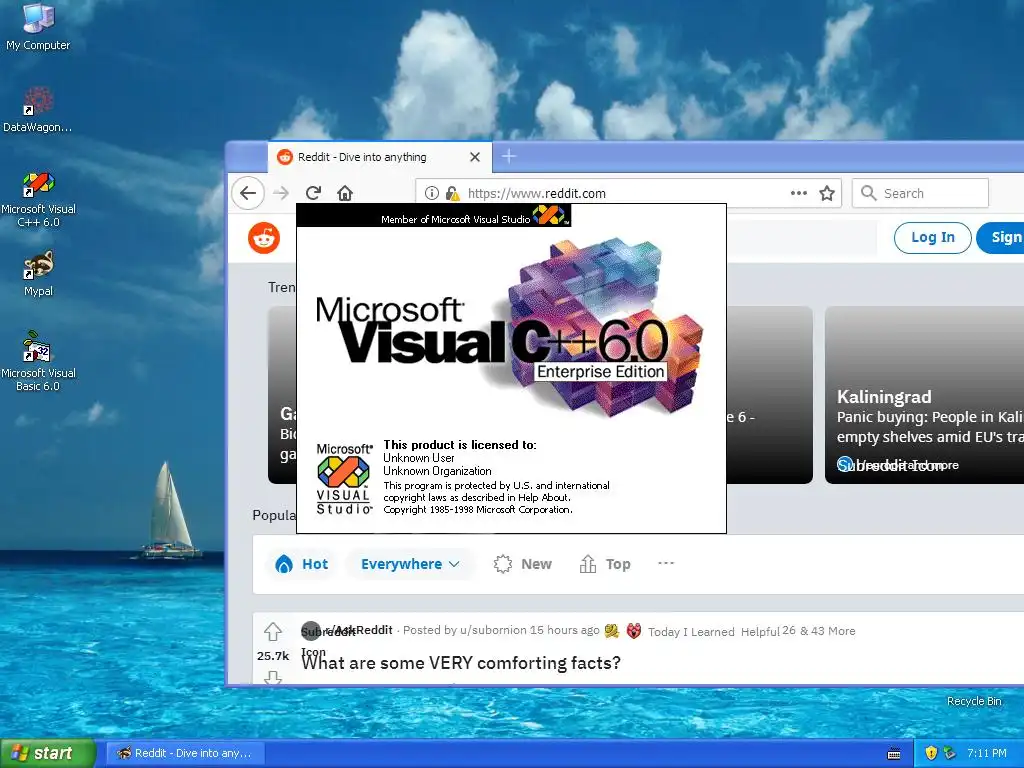
Task: Click the security shield tray icon
Action: [931, 753]
